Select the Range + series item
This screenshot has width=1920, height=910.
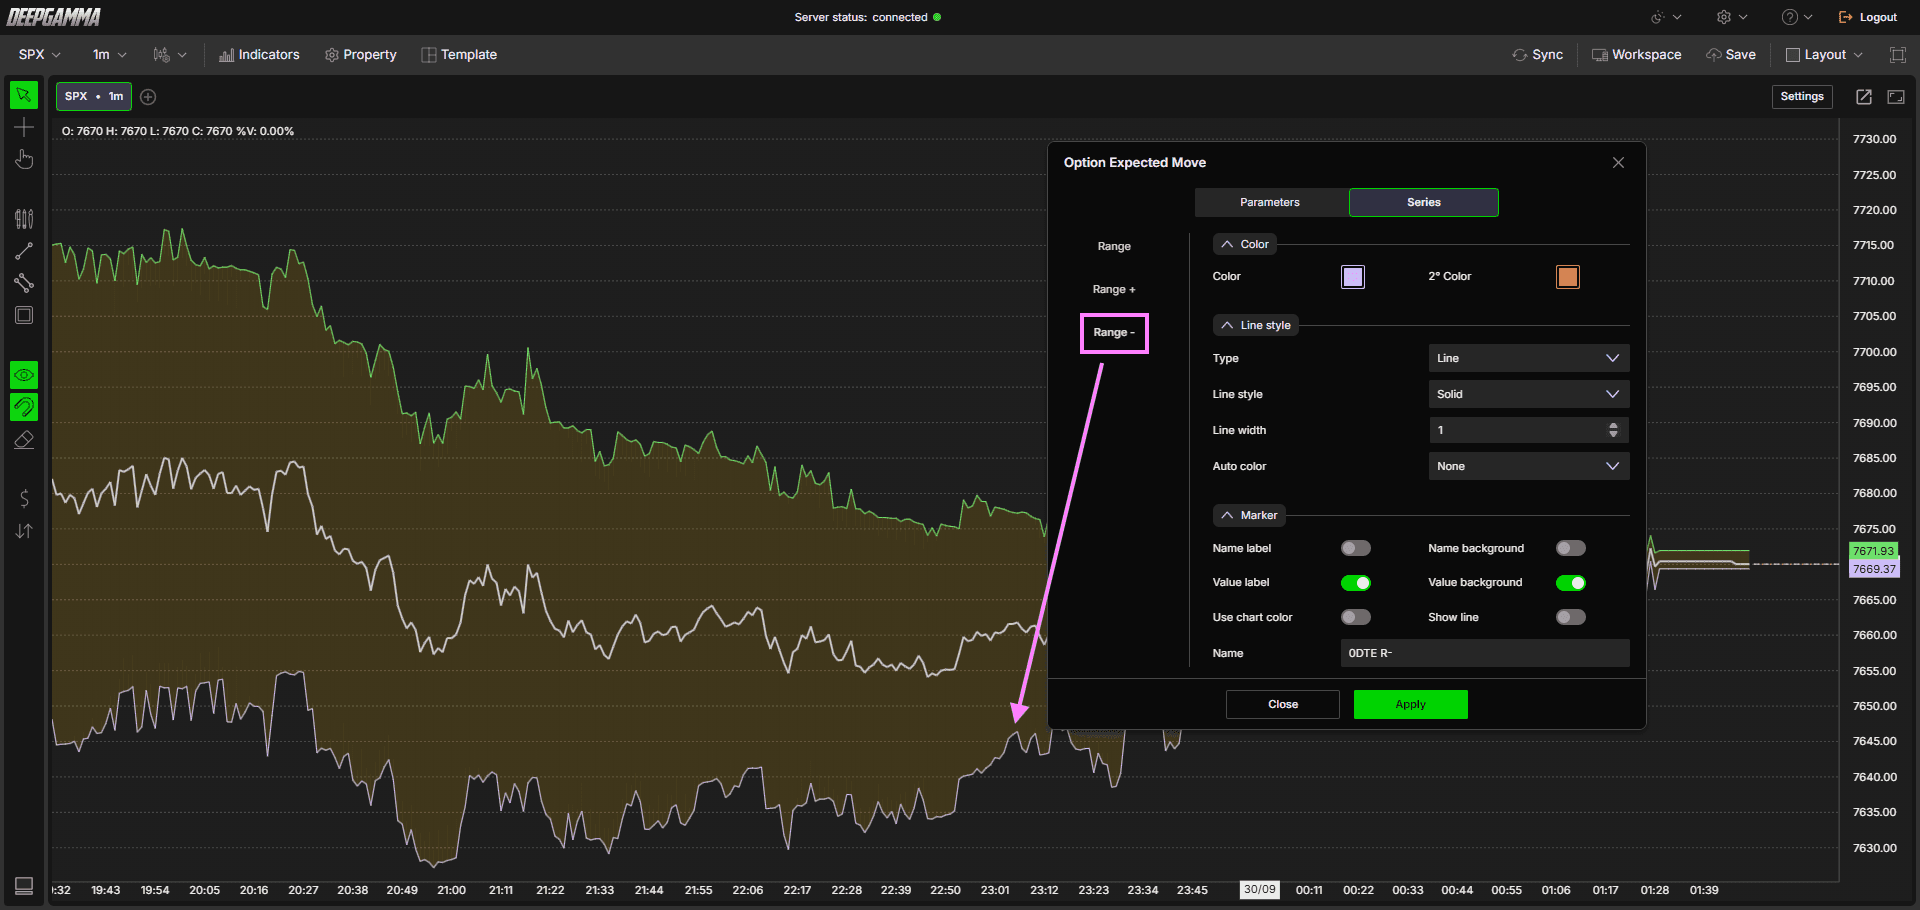point(1114,289)
